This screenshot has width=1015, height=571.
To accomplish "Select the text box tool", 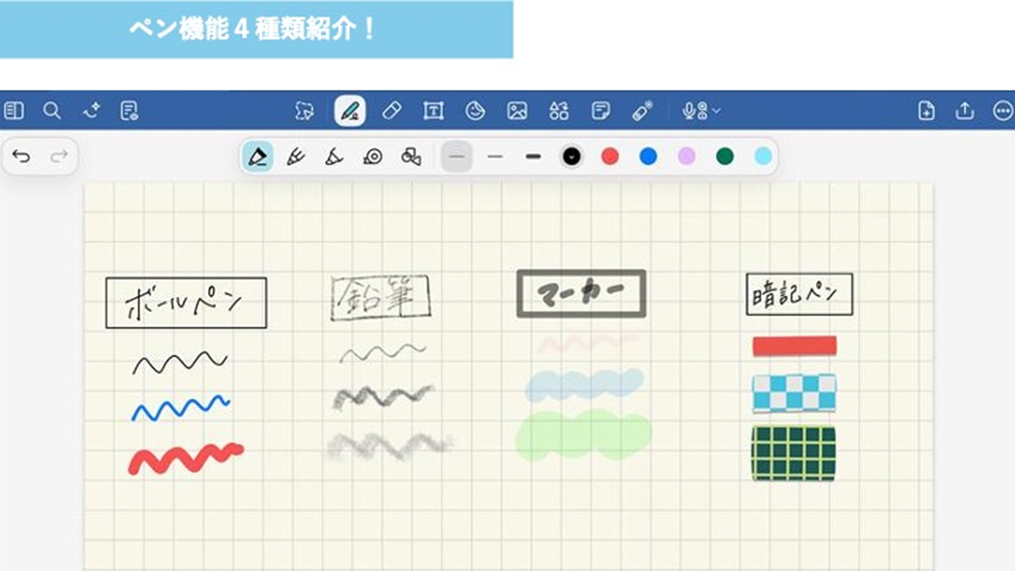I will (433, 111).
